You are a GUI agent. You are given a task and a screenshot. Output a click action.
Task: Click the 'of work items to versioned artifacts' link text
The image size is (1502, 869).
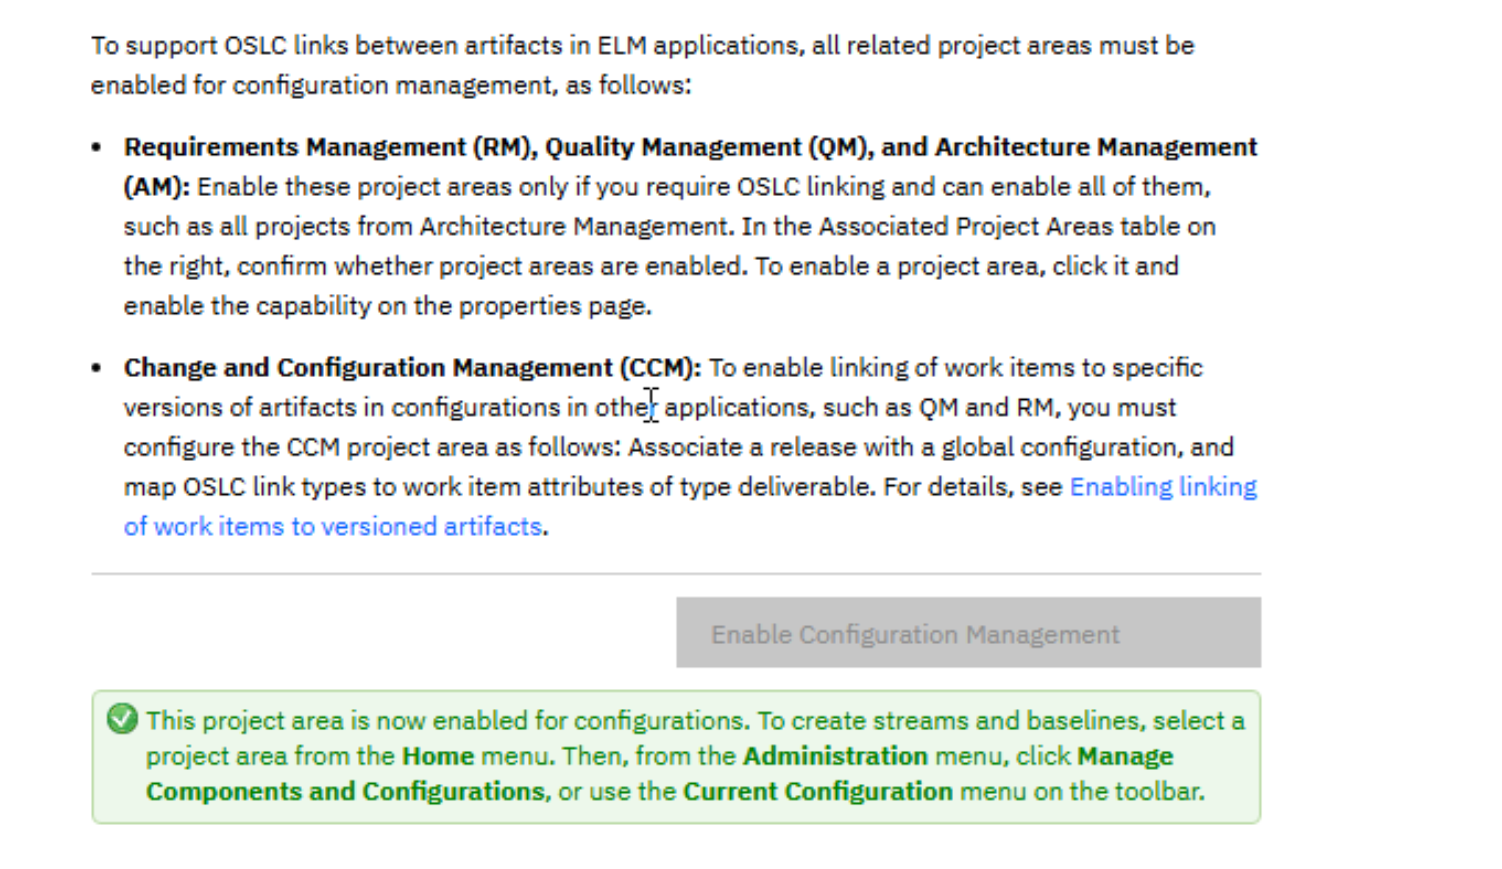(332, 527)
